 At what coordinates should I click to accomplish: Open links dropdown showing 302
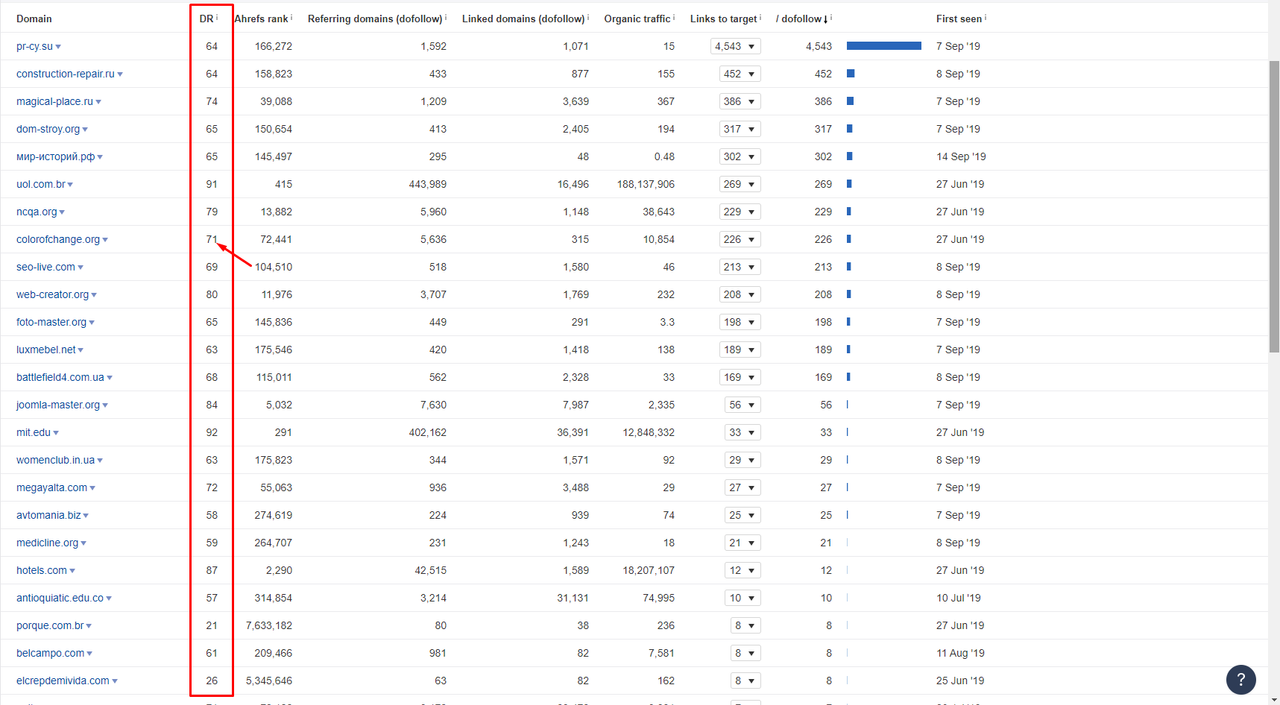740,156
